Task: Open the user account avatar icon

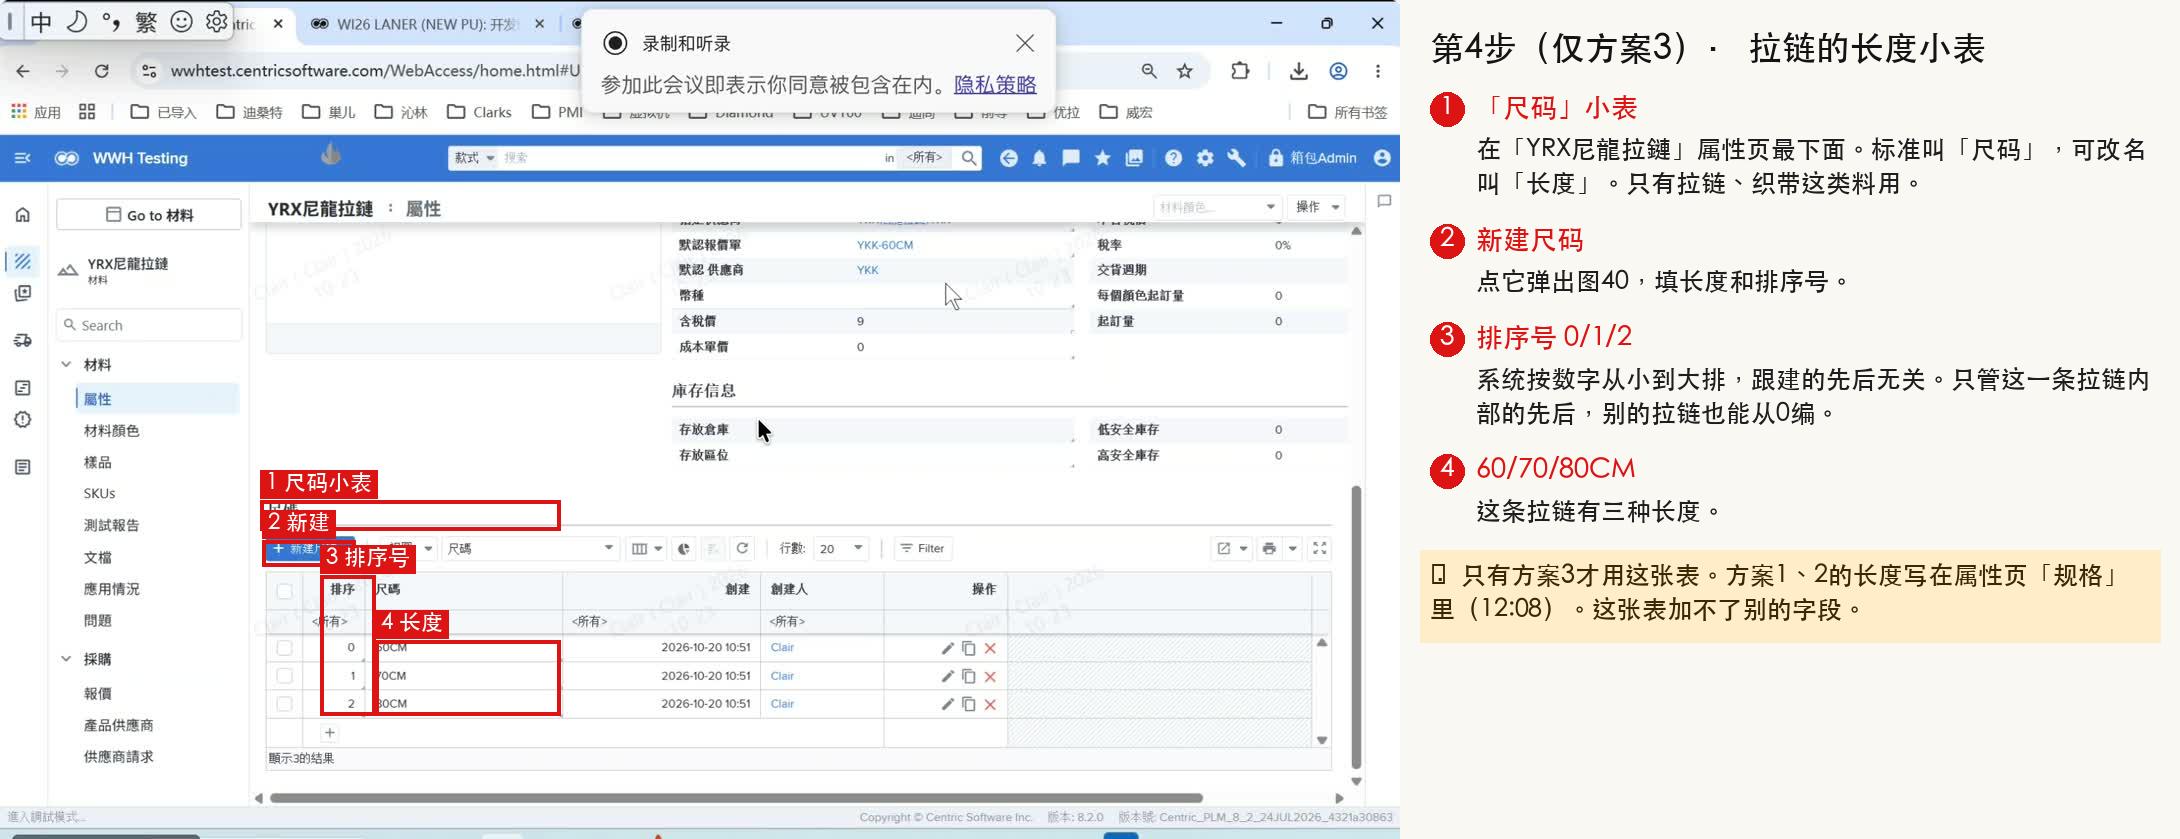Action: tap(1382, 158)
